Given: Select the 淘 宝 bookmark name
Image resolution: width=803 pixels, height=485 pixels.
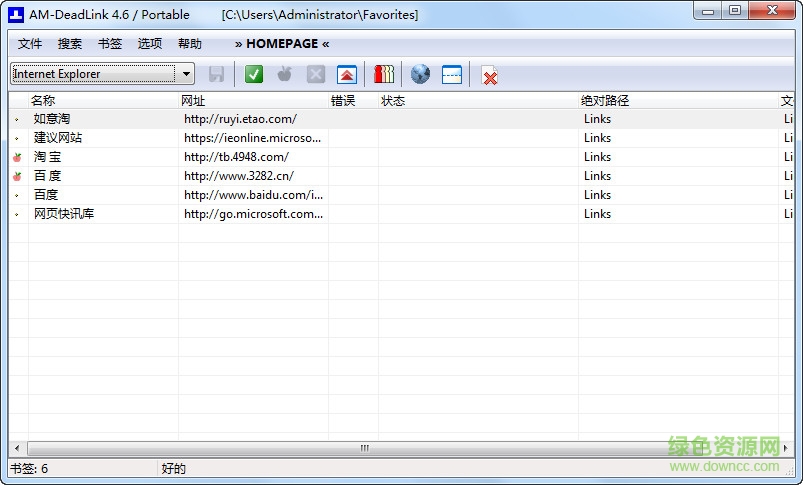Looking at the screenshot, I should (x=47, y=157).
